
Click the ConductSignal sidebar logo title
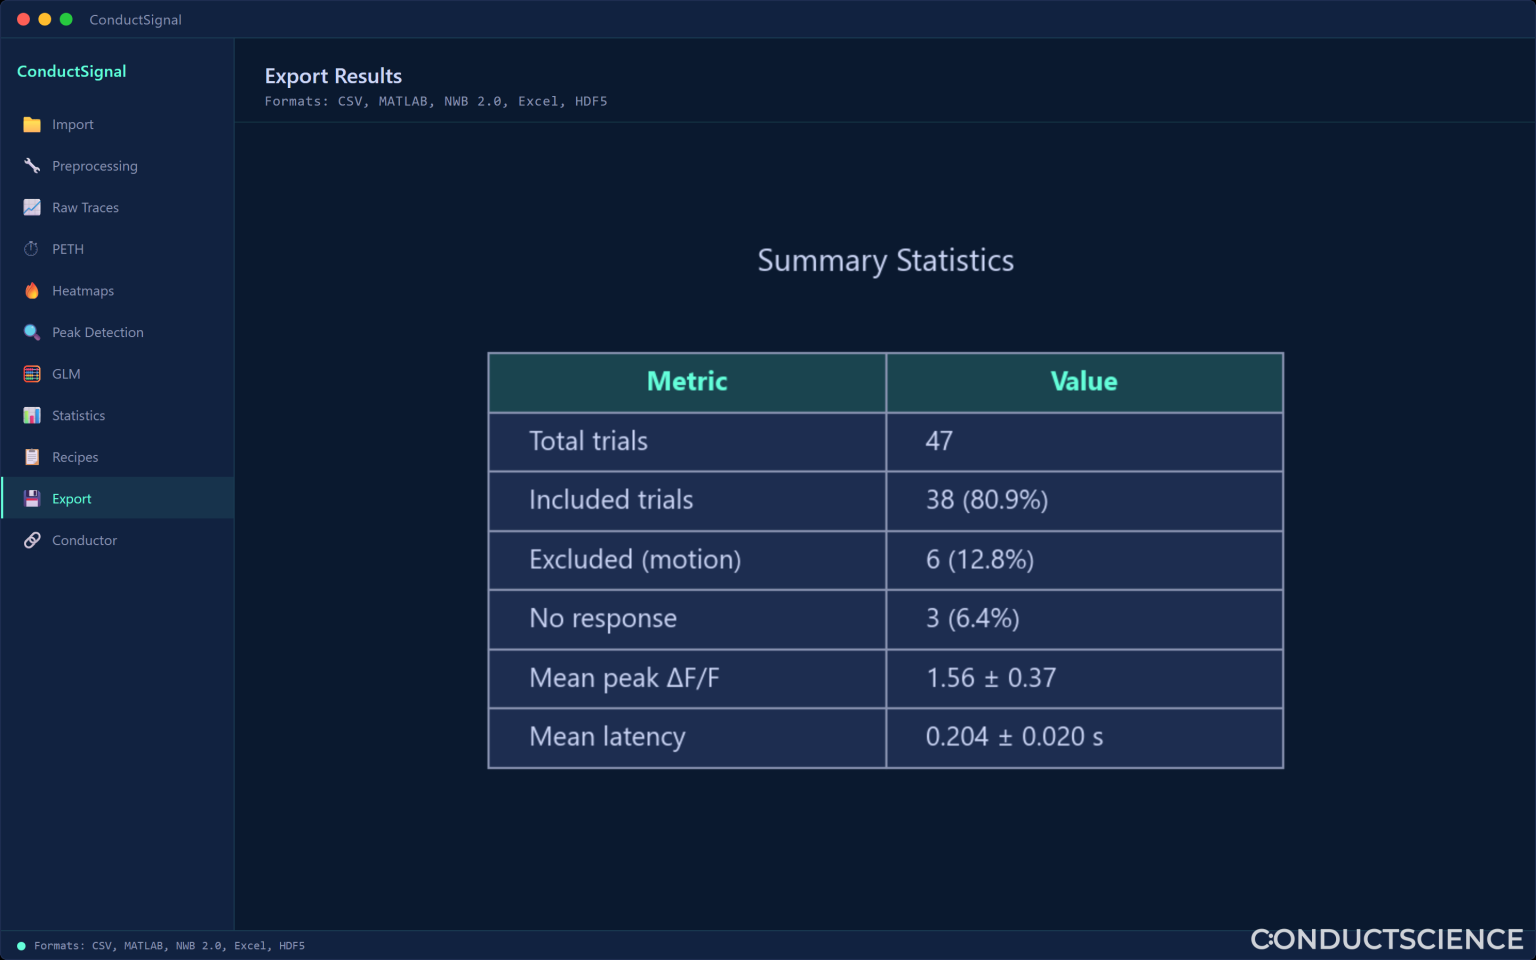tap(72, 71)
